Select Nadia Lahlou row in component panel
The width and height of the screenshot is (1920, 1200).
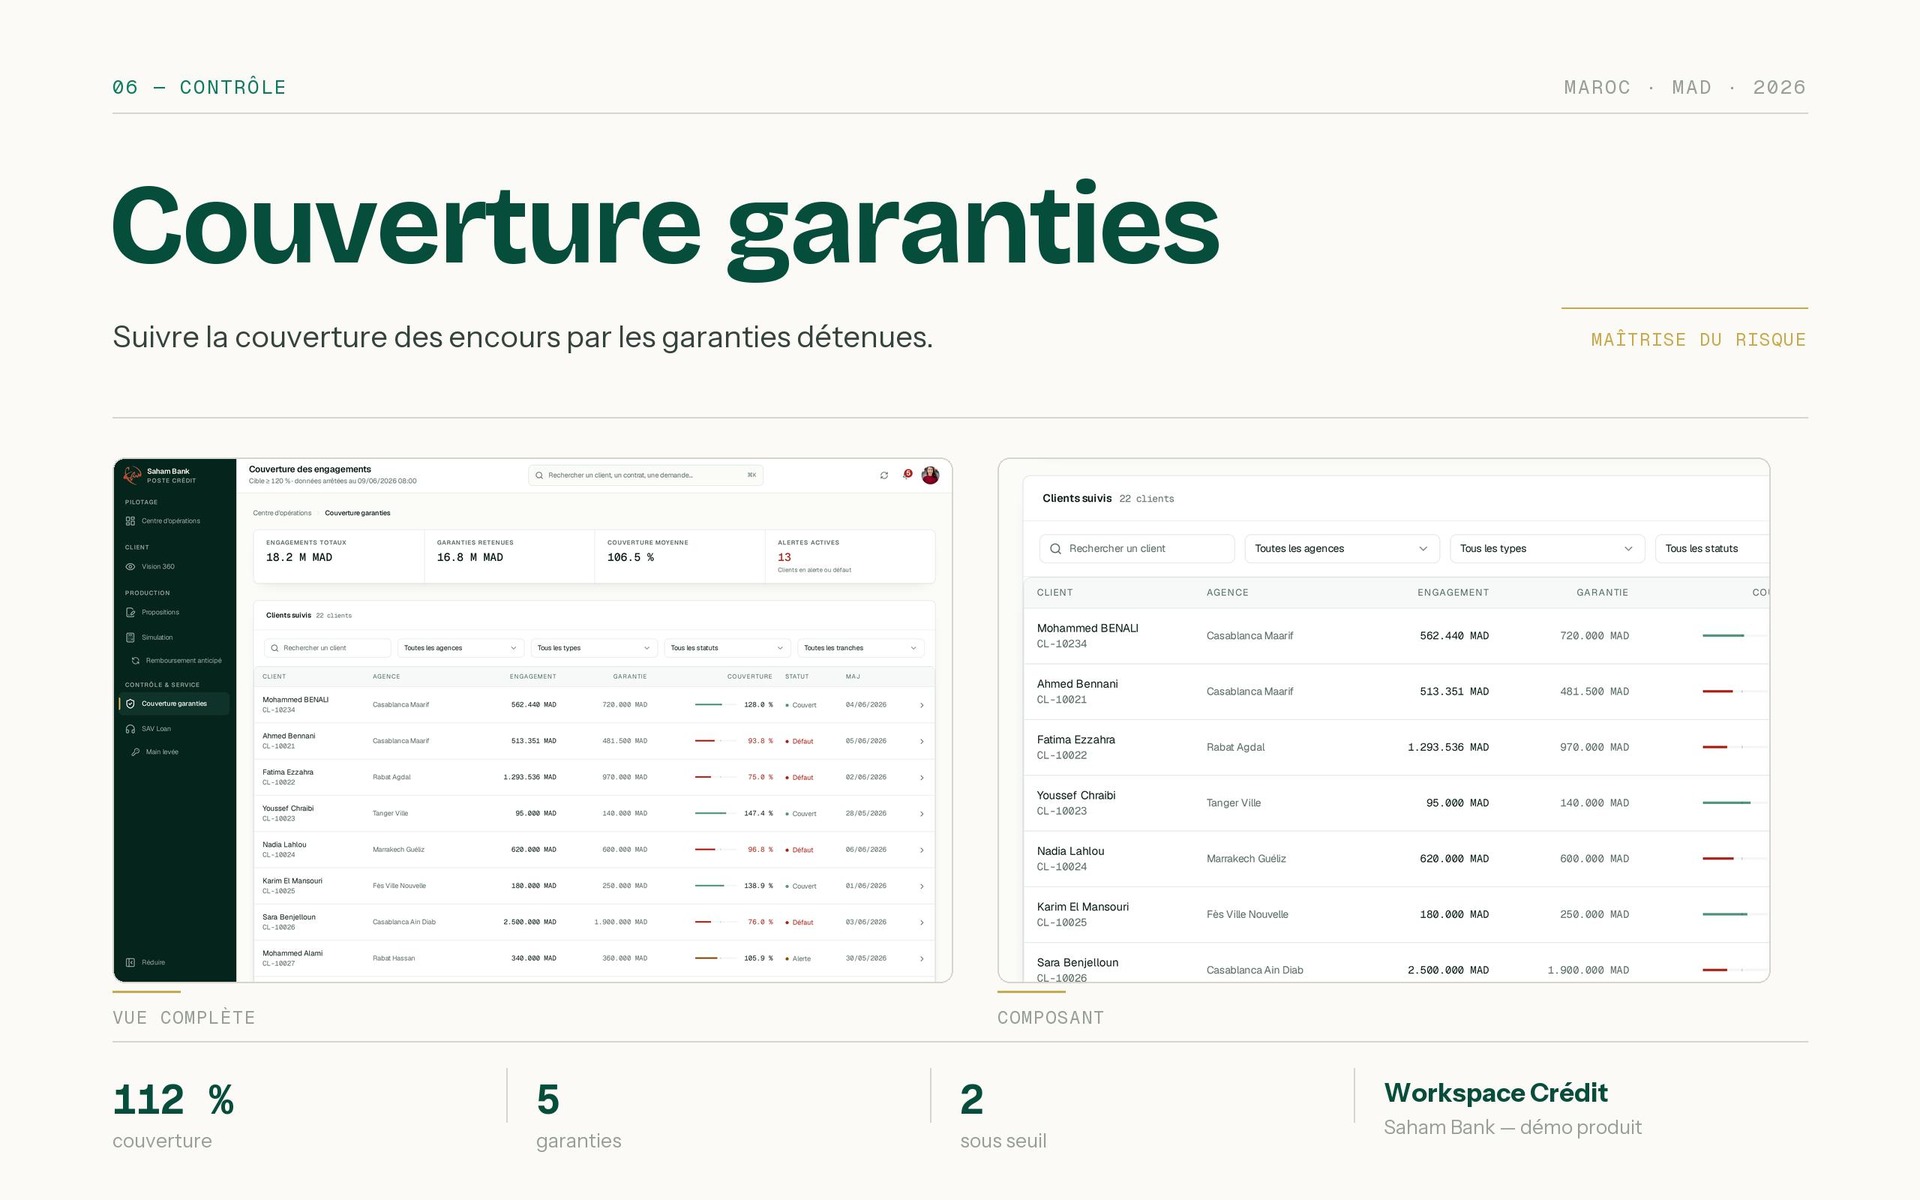(1396, 859)
